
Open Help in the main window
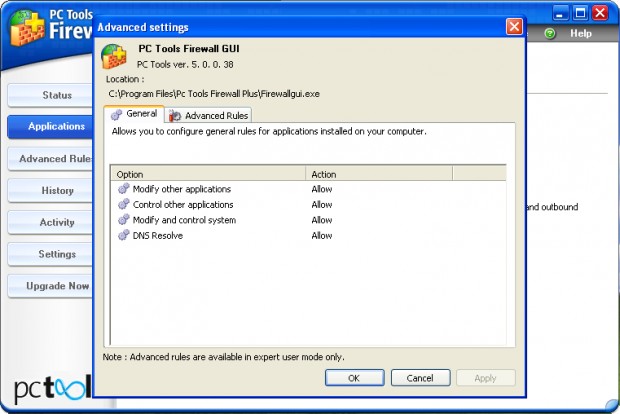(x=580, y=34)
